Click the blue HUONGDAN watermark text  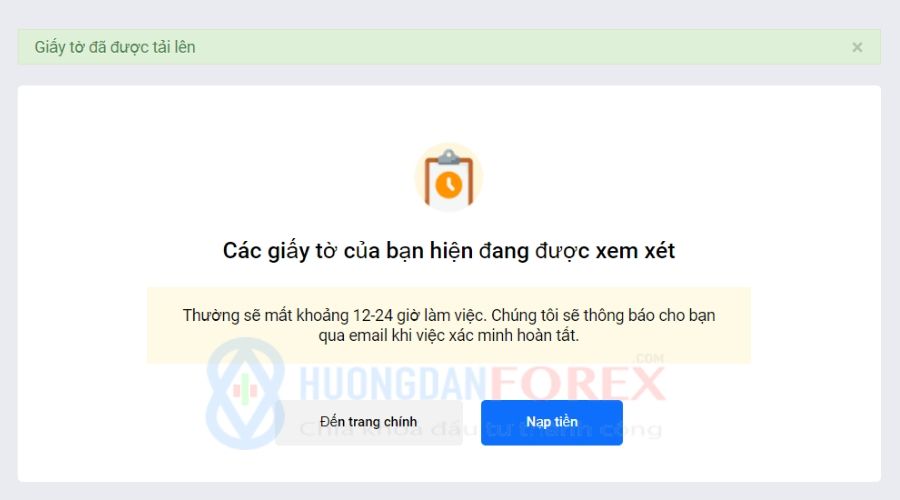[x=394, y=383]
